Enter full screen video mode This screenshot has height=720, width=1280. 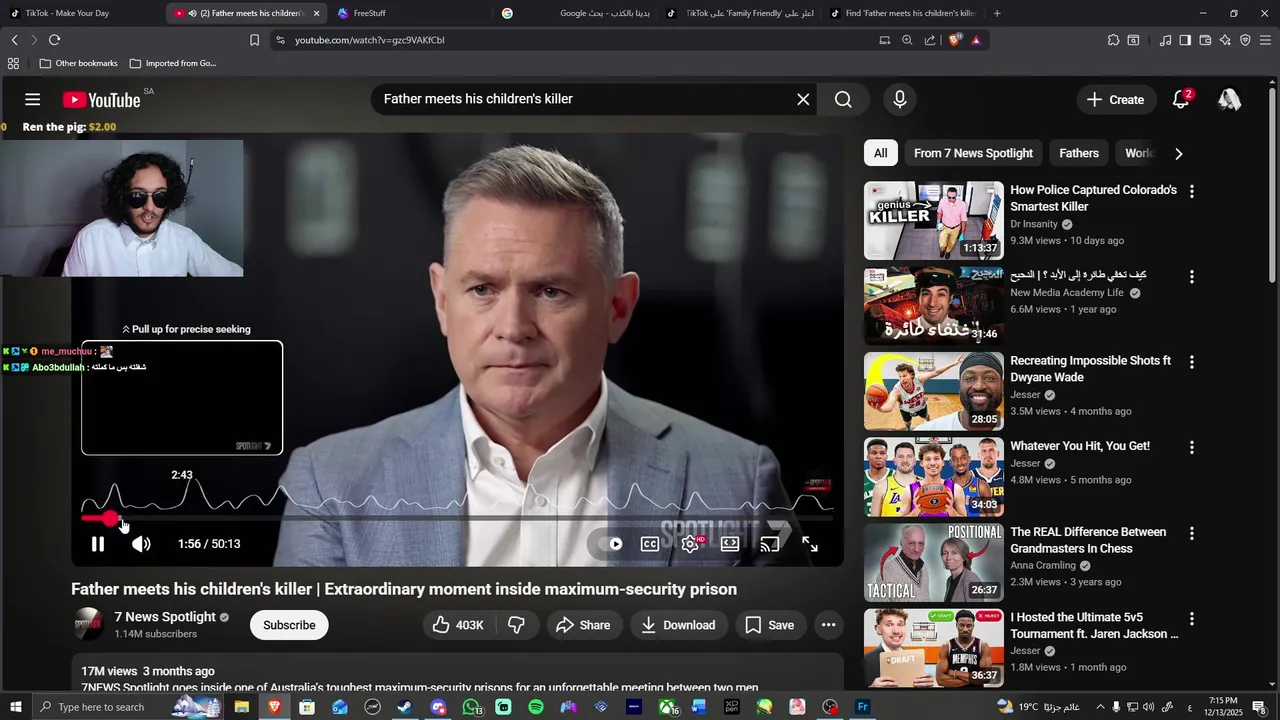click(810, 544)
